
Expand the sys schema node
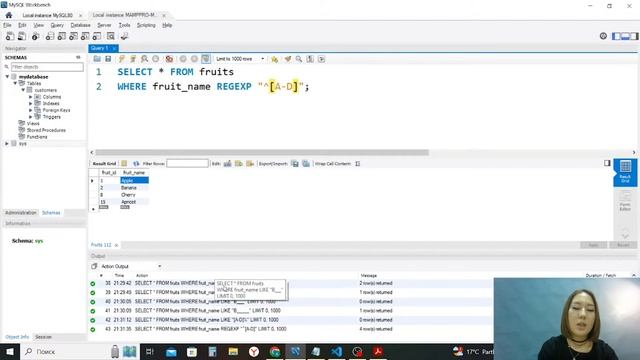pyautogui.click(x=7, y=144)
